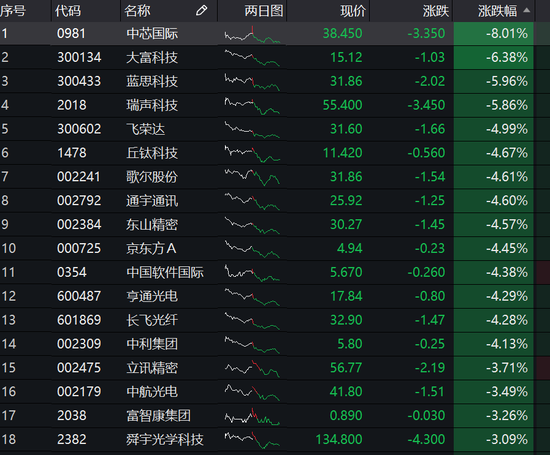Select stock name 东山精密
The height and width of the screenshot is (455, 550).
click(152, 225)
